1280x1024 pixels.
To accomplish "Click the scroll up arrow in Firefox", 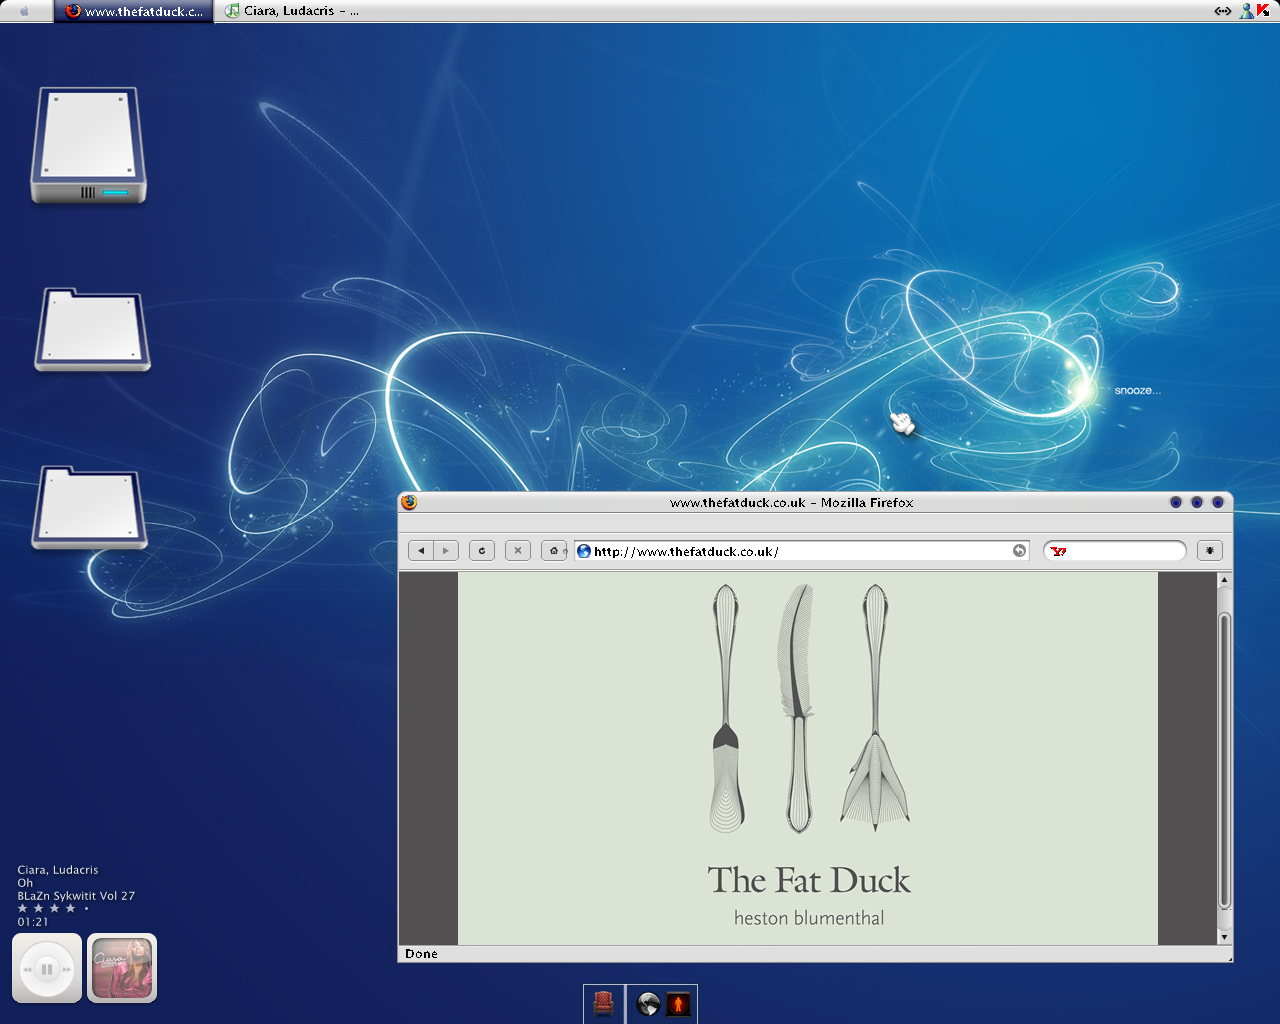I will pos(1224,580).
